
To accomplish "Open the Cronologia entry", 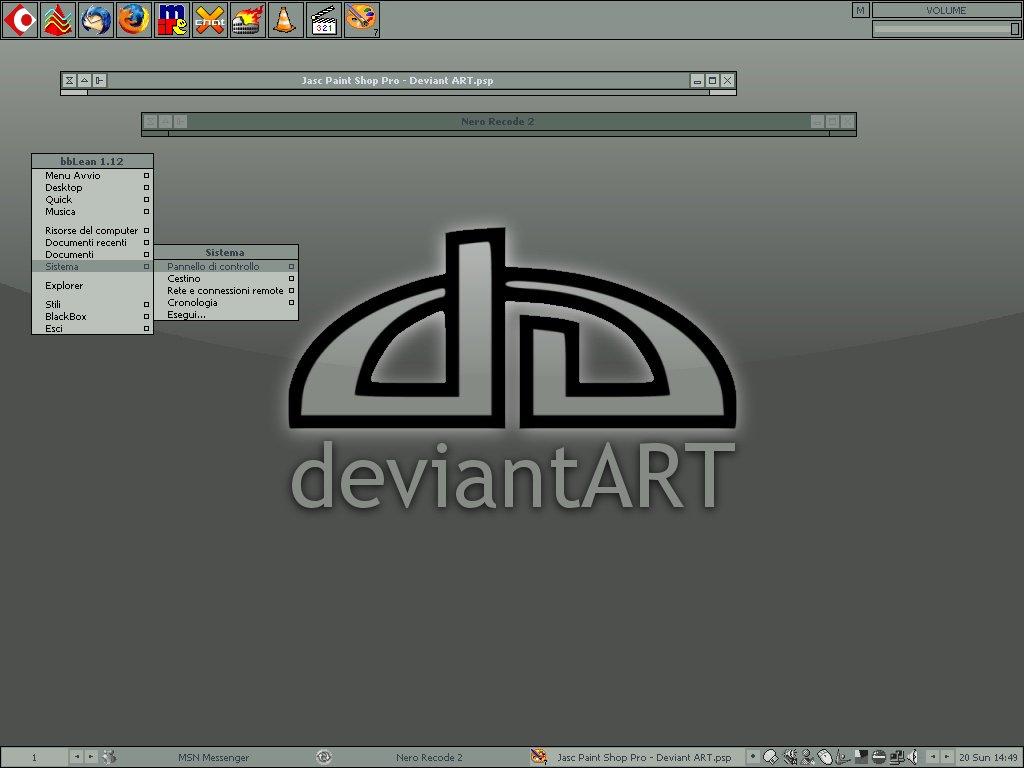I will coord(226,303).
